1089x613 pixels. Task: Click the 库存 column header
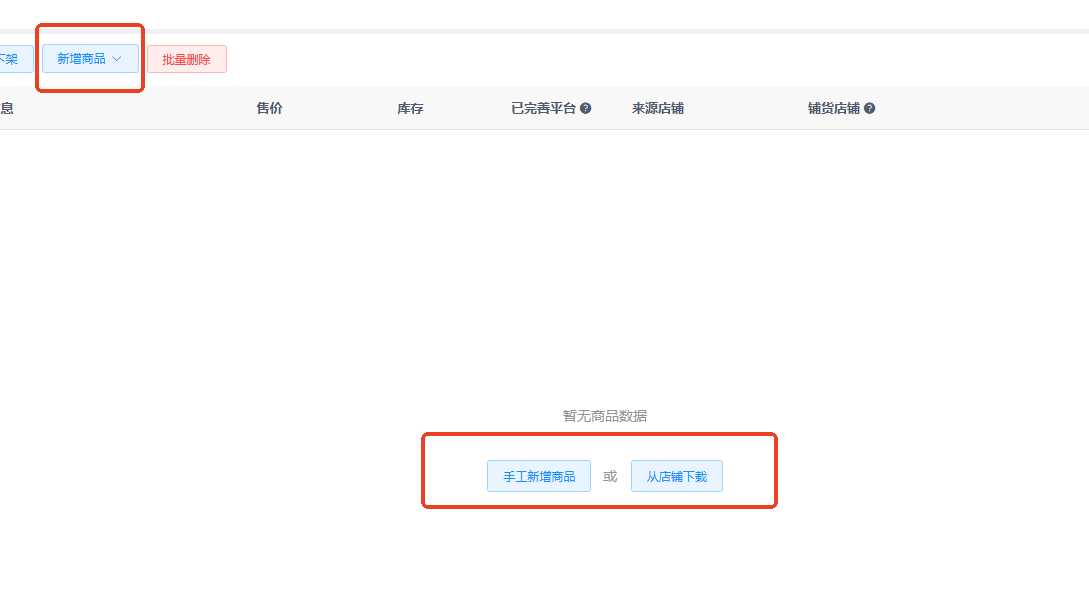(410, 108)
